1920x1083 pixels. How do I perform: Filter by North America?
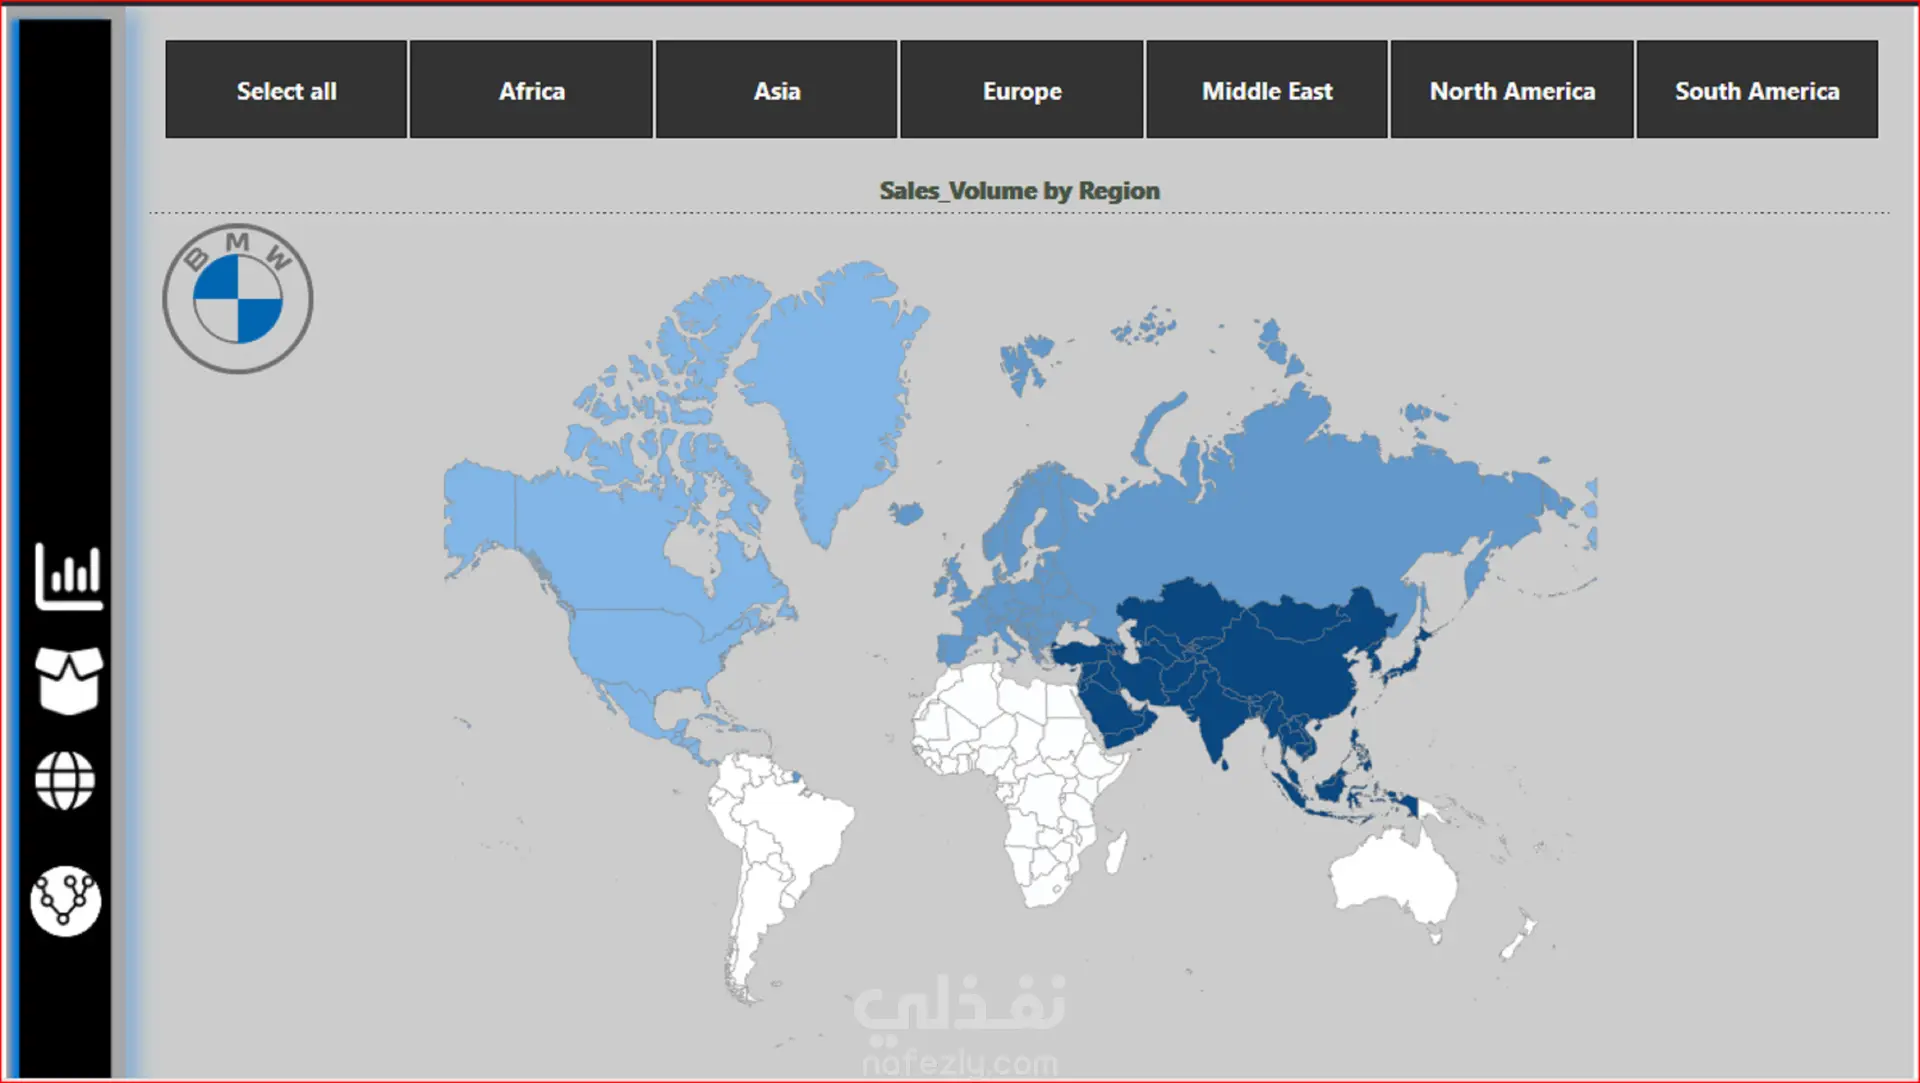coord(1511,90)
